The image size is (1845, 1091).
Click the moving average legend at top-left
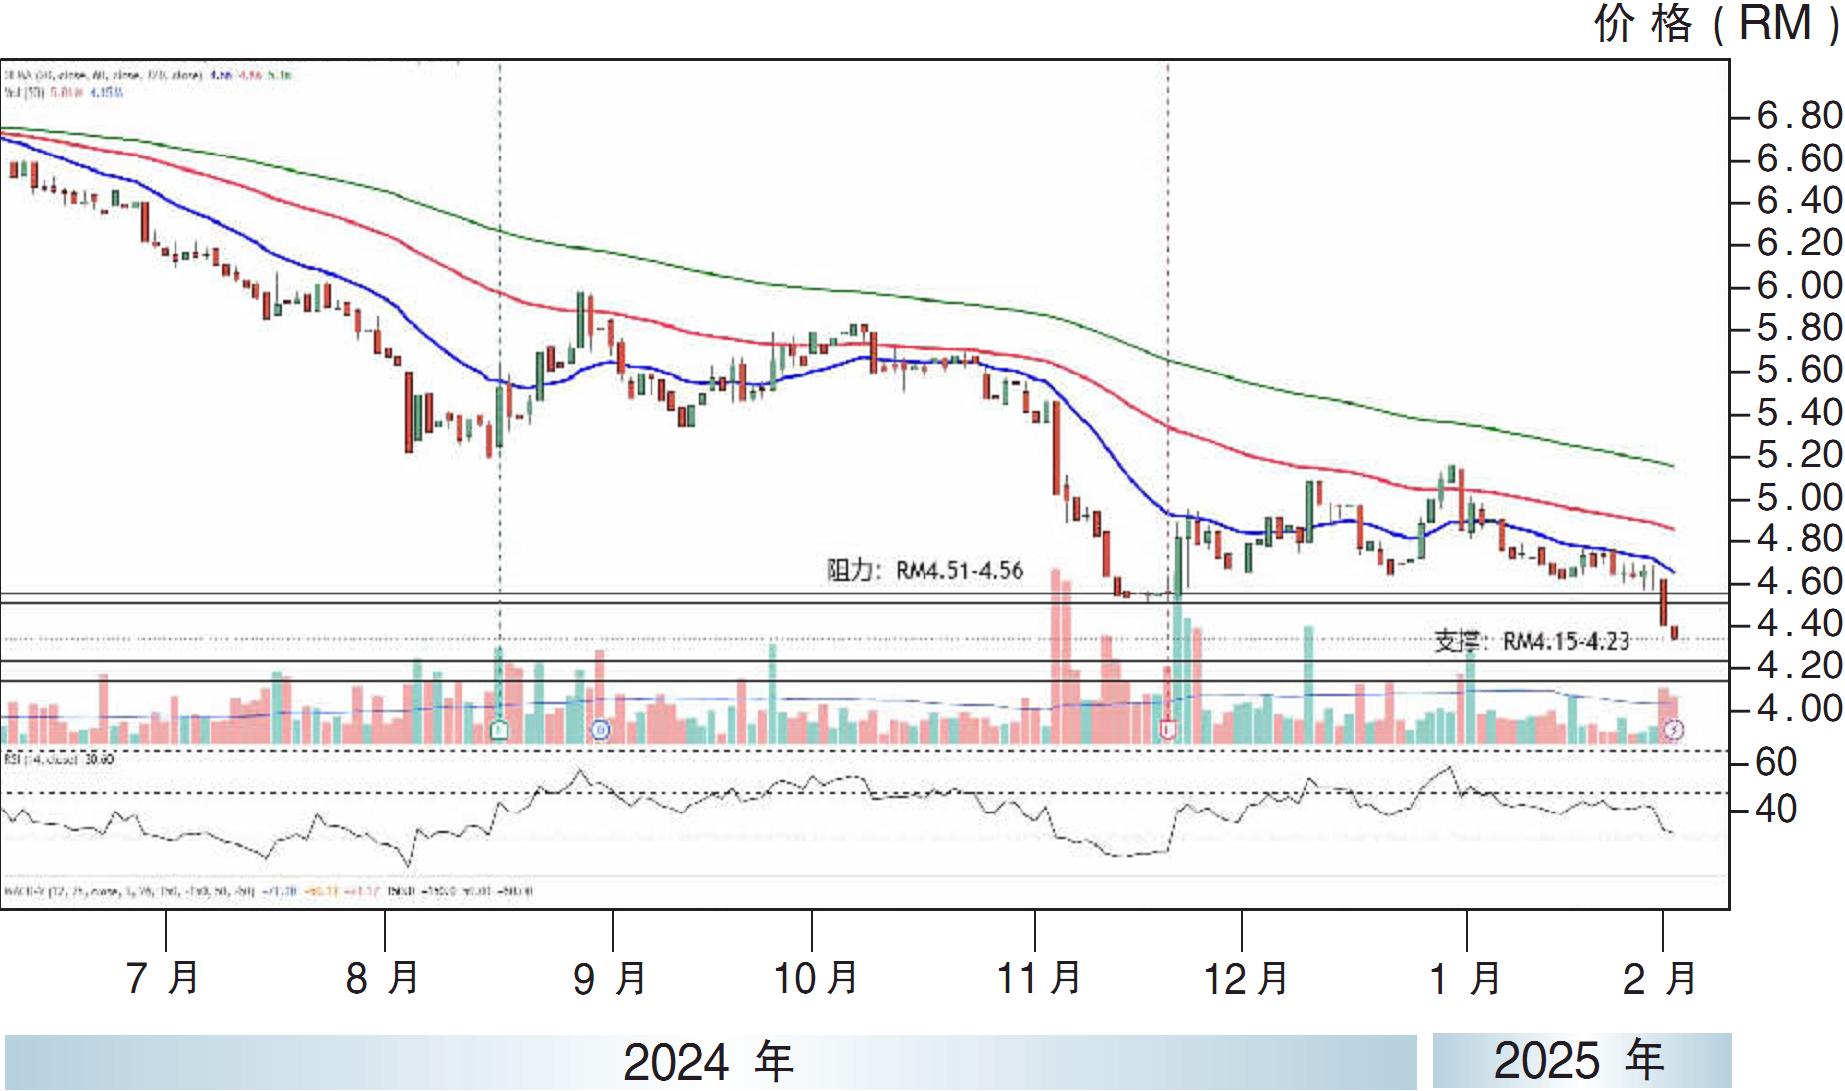click(x=148, y=75)
